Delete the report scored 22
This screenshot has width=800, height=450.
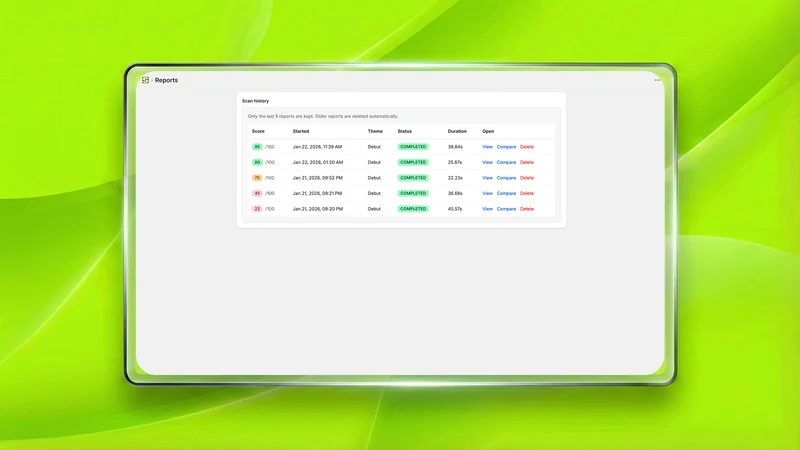(x=527, y=209)
